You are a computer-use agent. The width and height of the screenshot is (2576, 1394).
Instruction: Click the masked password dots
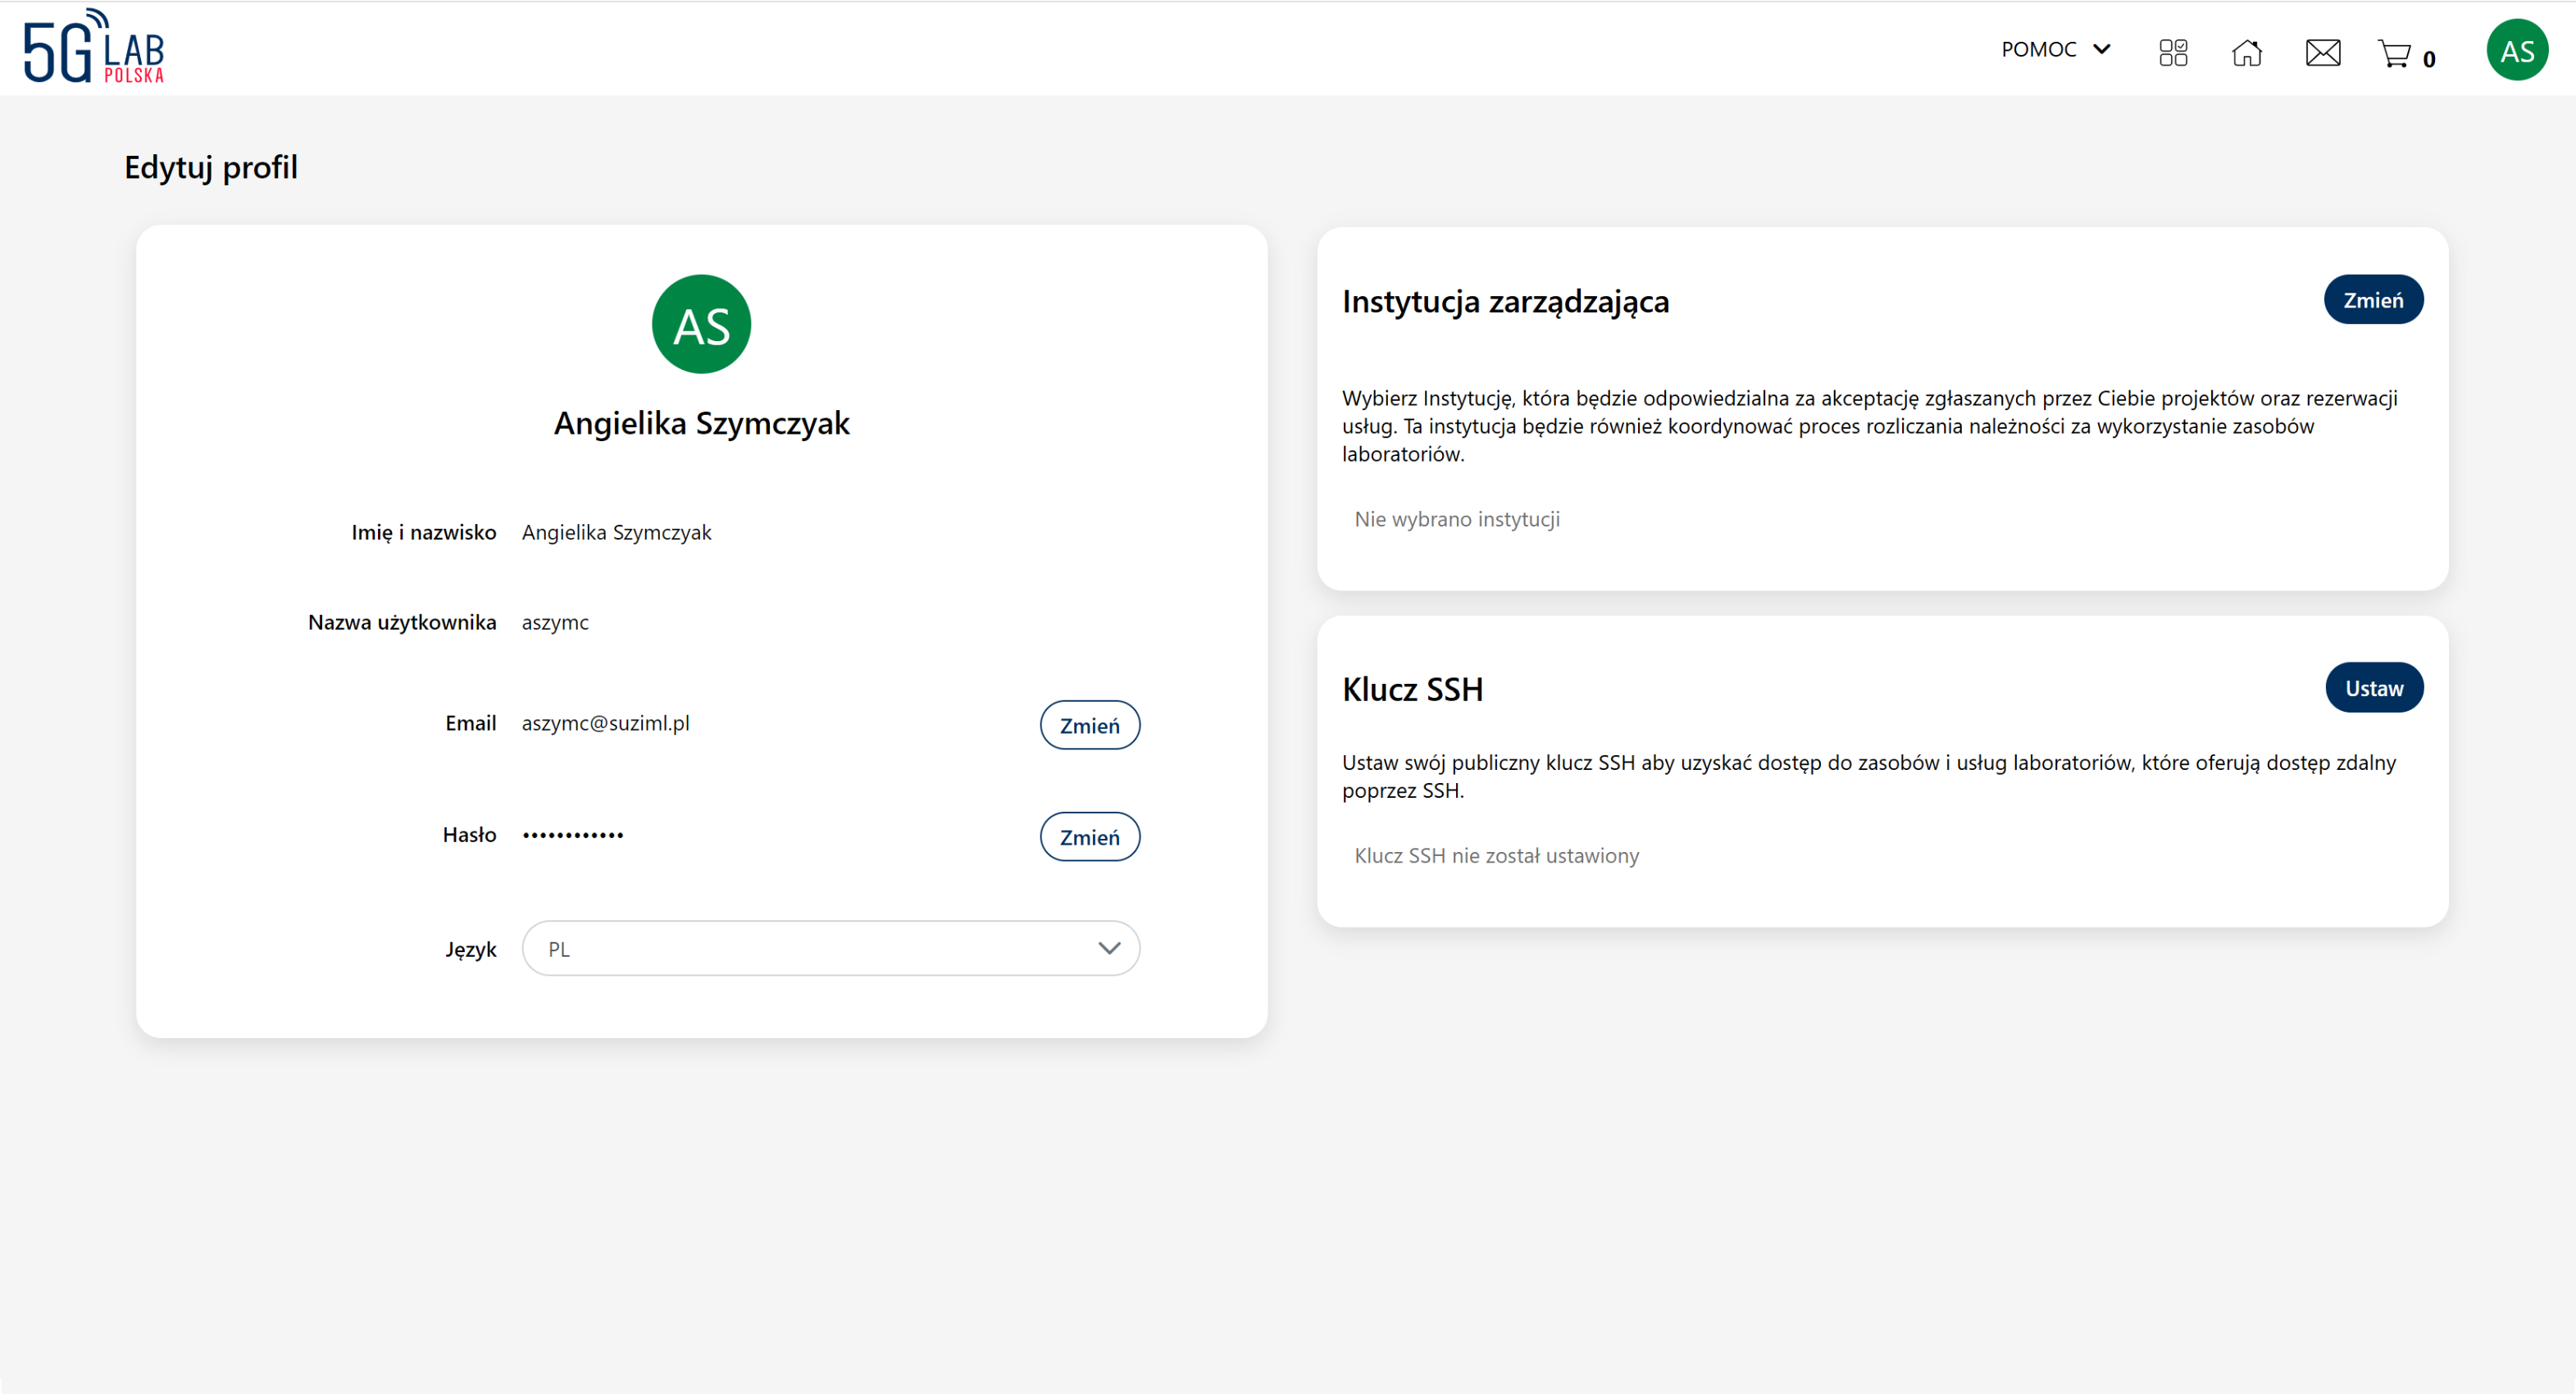tap(573, 835)
